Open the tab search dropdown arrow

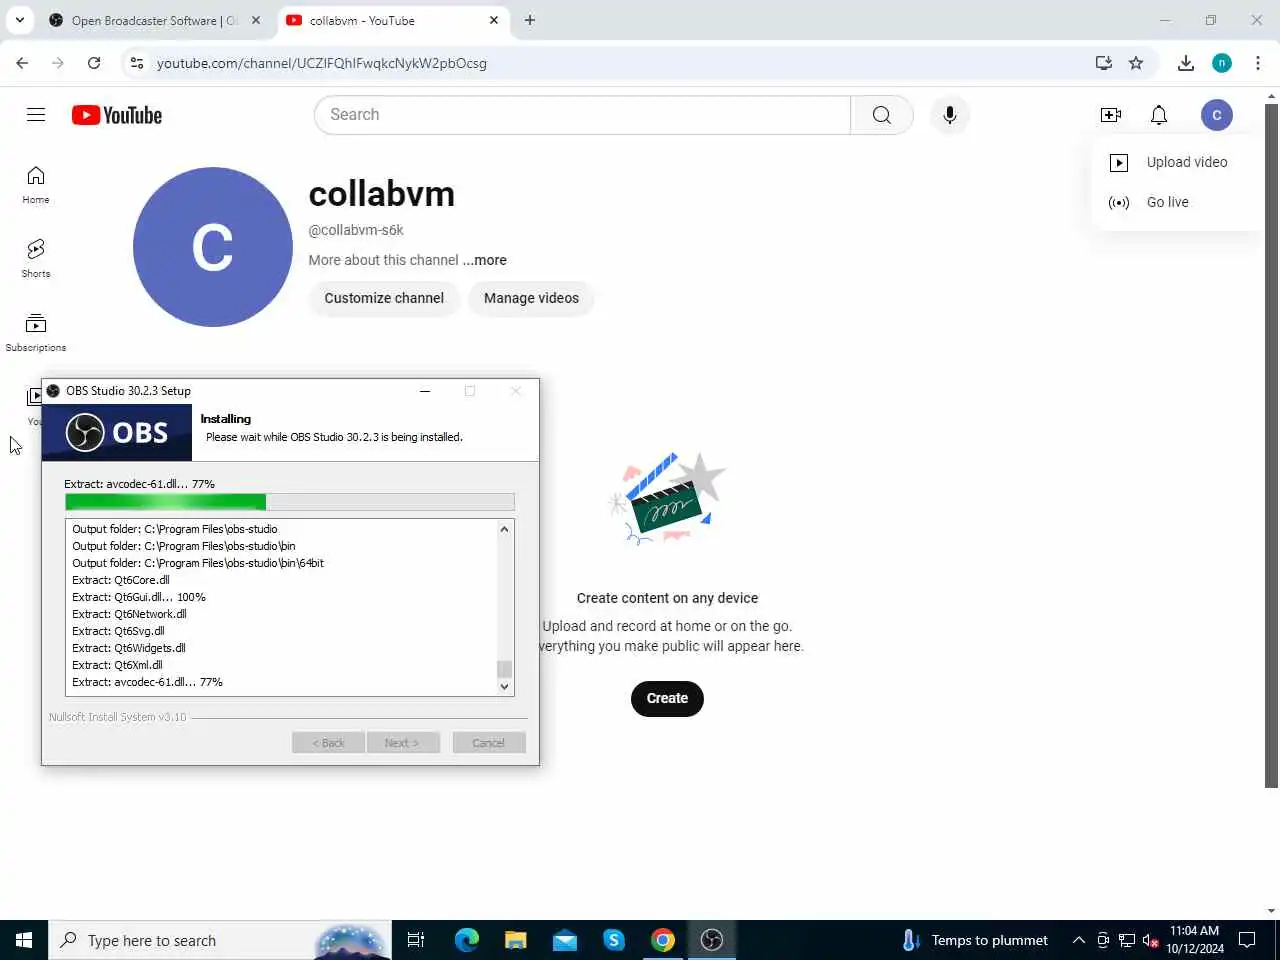[20, 20]
